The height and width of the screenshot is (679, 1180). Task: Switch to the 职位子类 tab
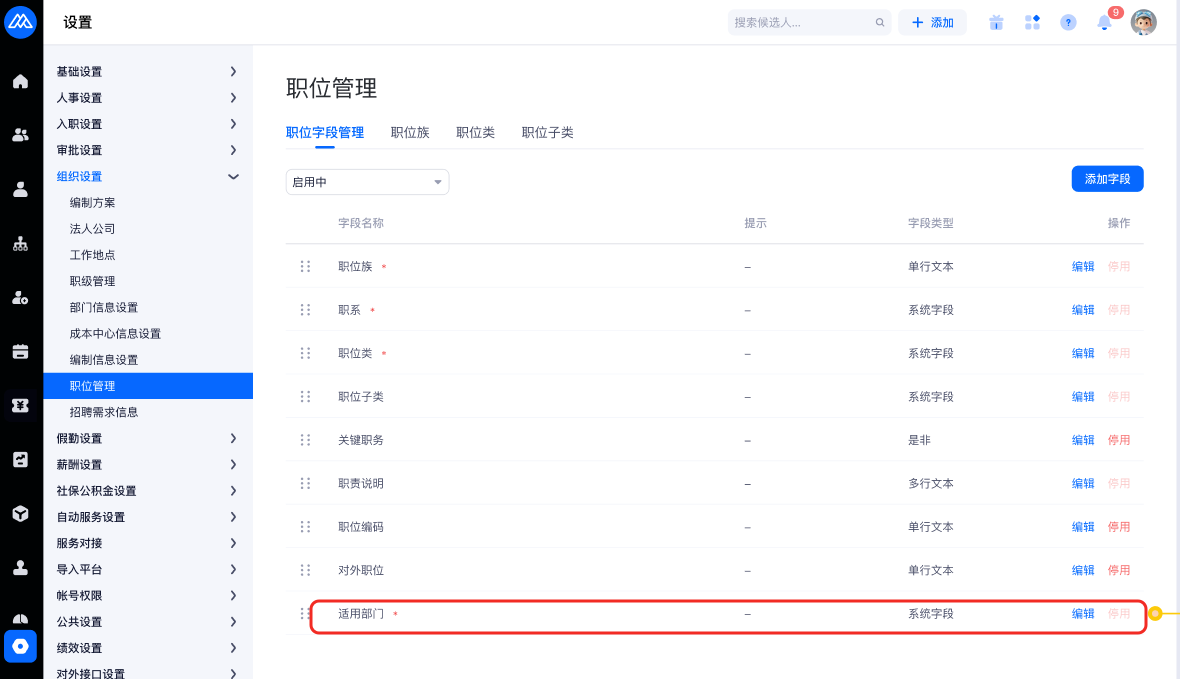(x=547, y=132)
